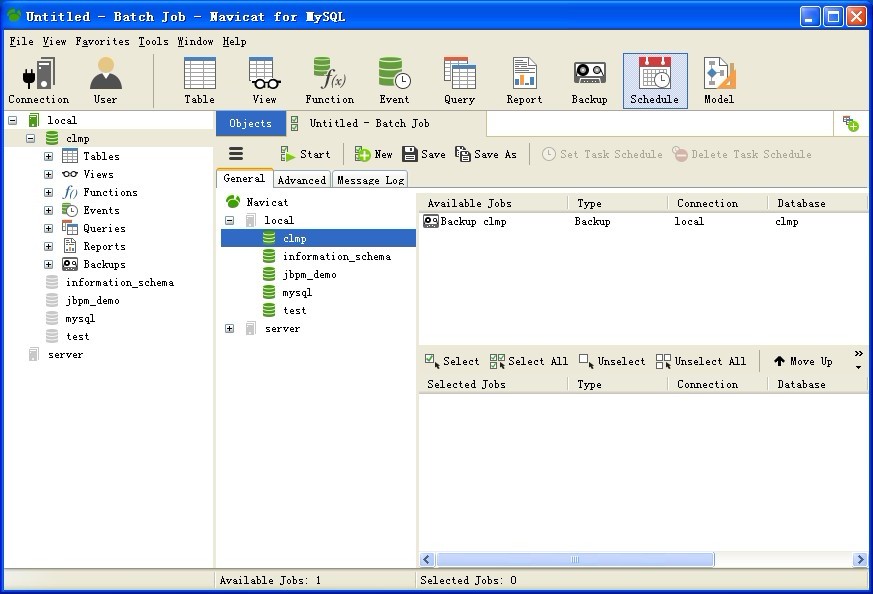Open the Connection tool in main toolbar
This screenshot has width=873, height=594.
click(38, 81)
